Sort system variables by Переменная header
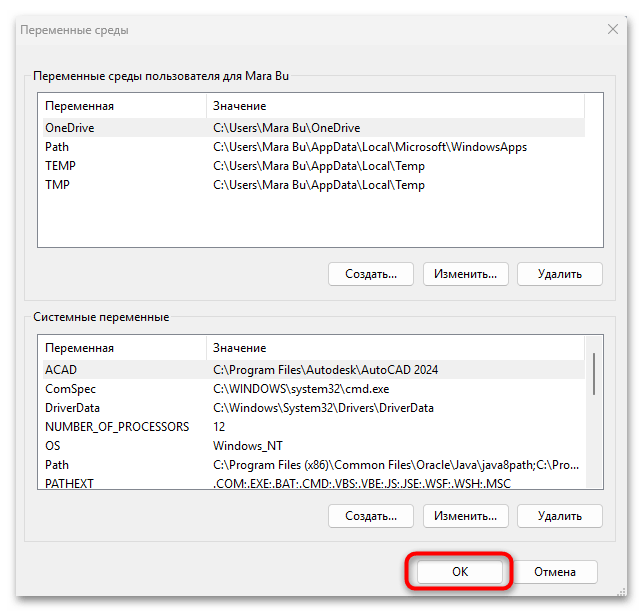The width and height of the screenshot is (643, 612). (125, 348)
